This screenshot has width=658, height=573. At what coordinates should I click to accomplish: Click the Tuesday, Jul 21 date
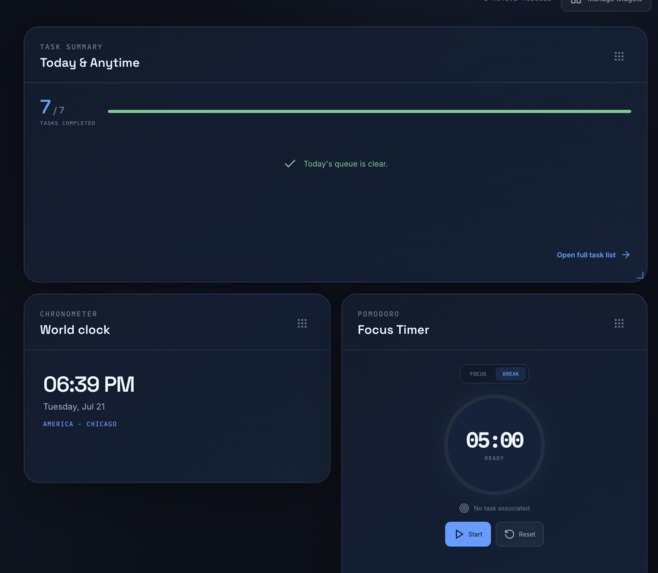pyautogui.click(x=74, y=406)
